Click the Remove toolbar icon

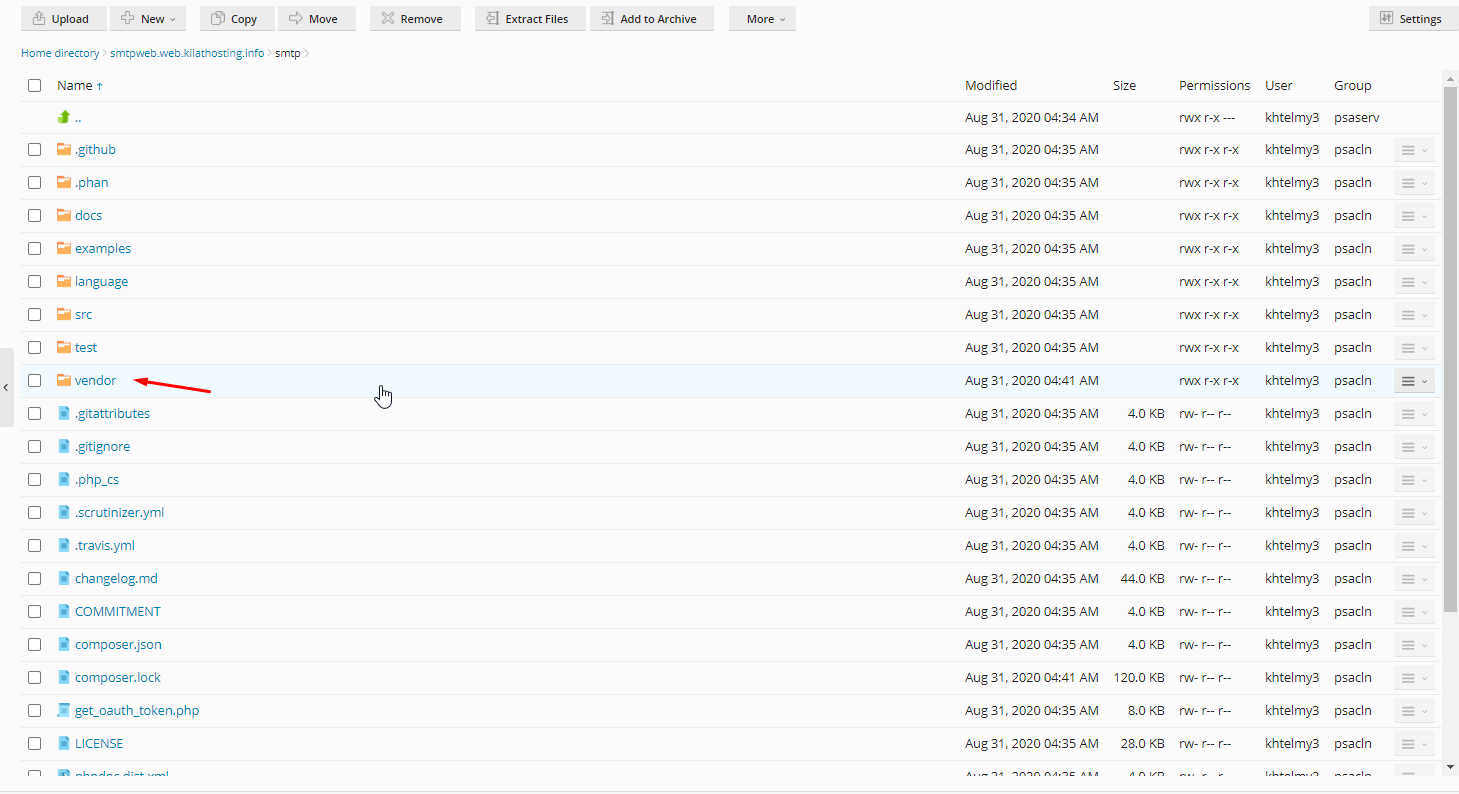coord(388,18)
